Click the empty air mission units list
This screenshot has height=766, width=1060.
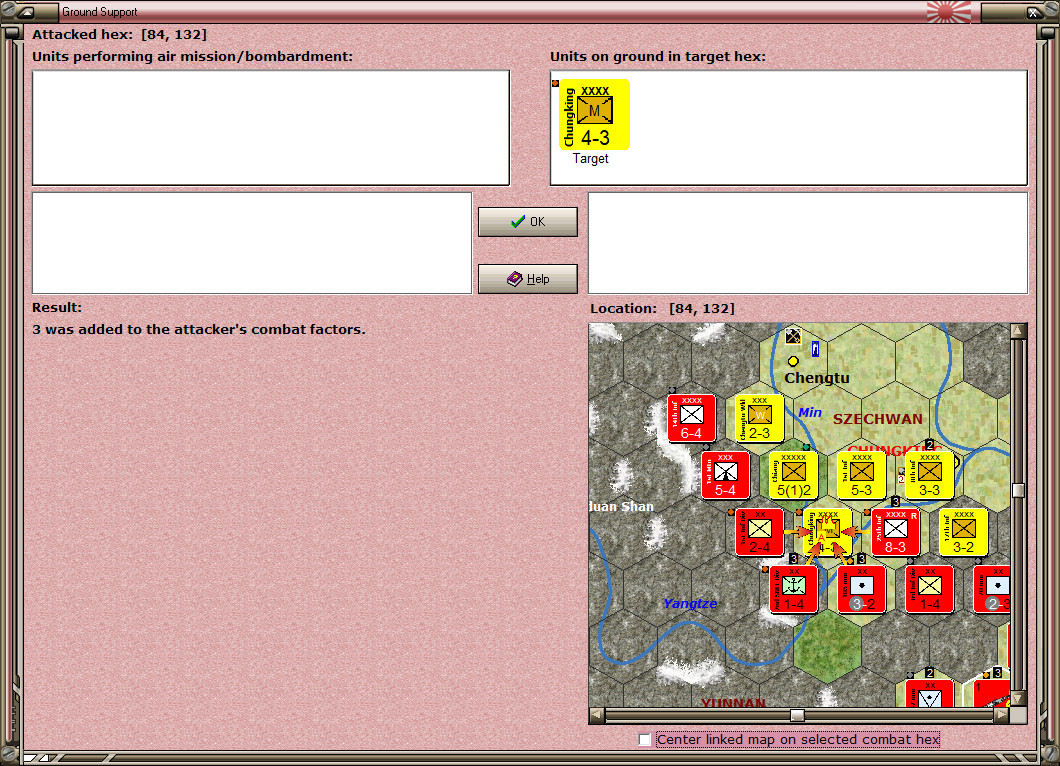pyautogui.click(x=271, y=128)
